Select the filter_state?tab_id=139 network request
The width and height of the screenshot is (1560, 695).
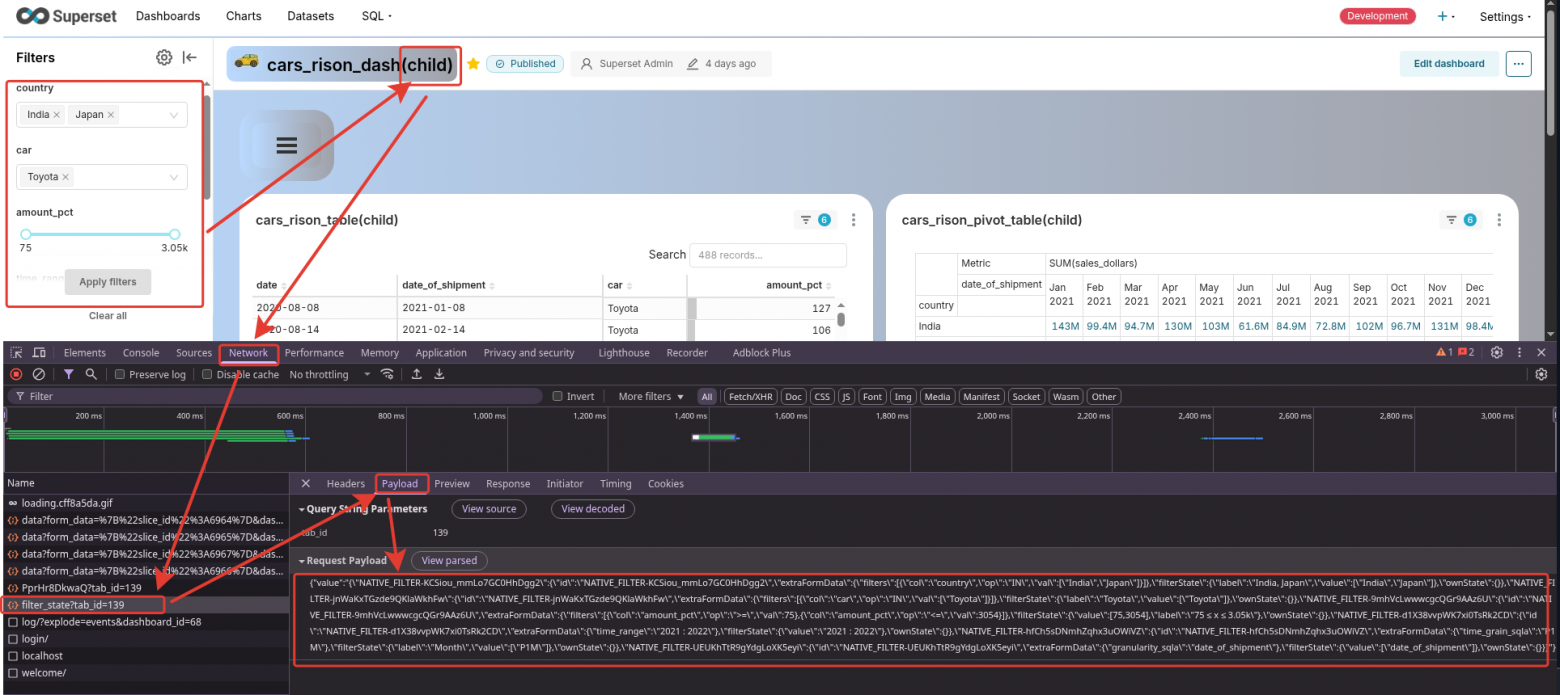point(81,604)
